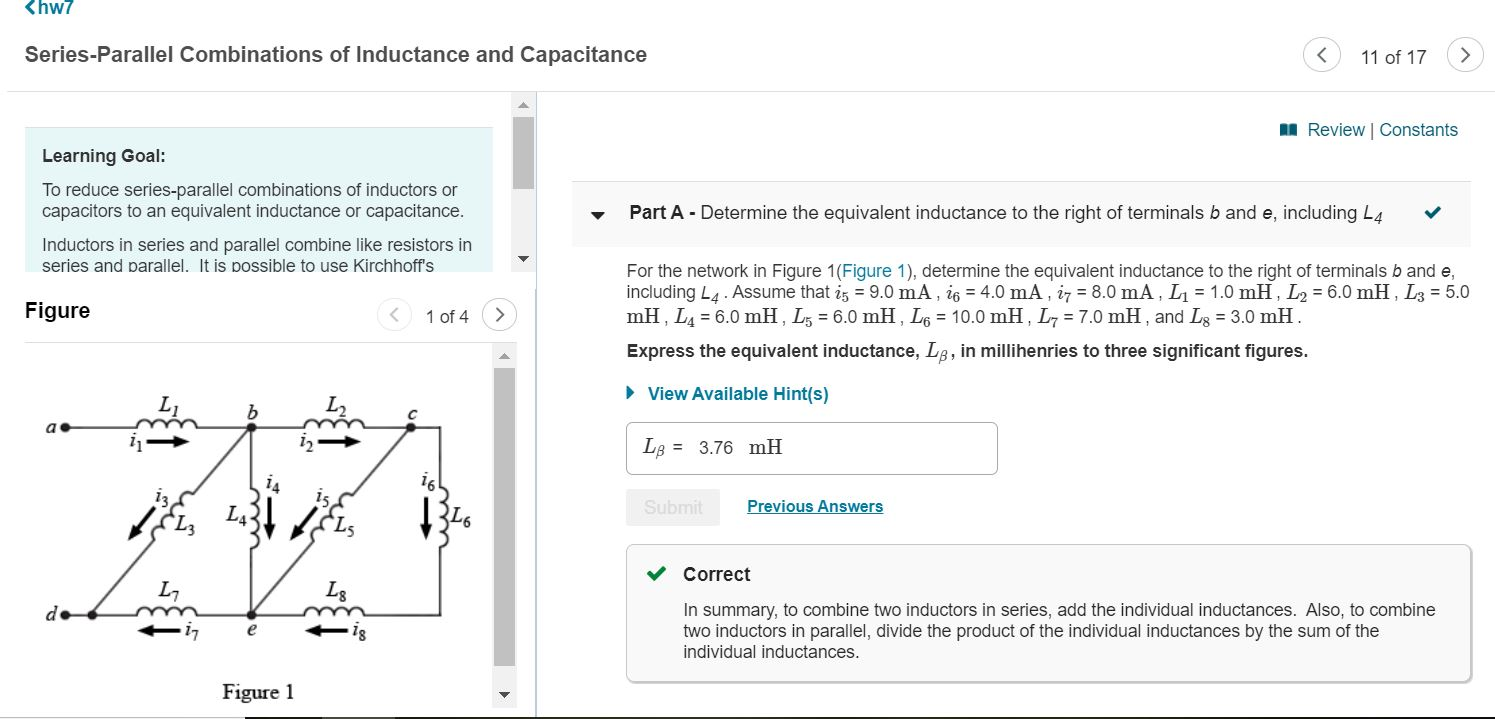Click the previous figure chevron

[394, 314]
